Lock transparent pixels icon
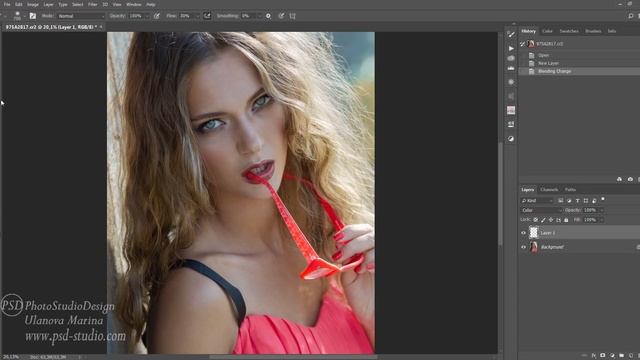The height and width of the screenshot is (360, 640). [x=536, y=220]
